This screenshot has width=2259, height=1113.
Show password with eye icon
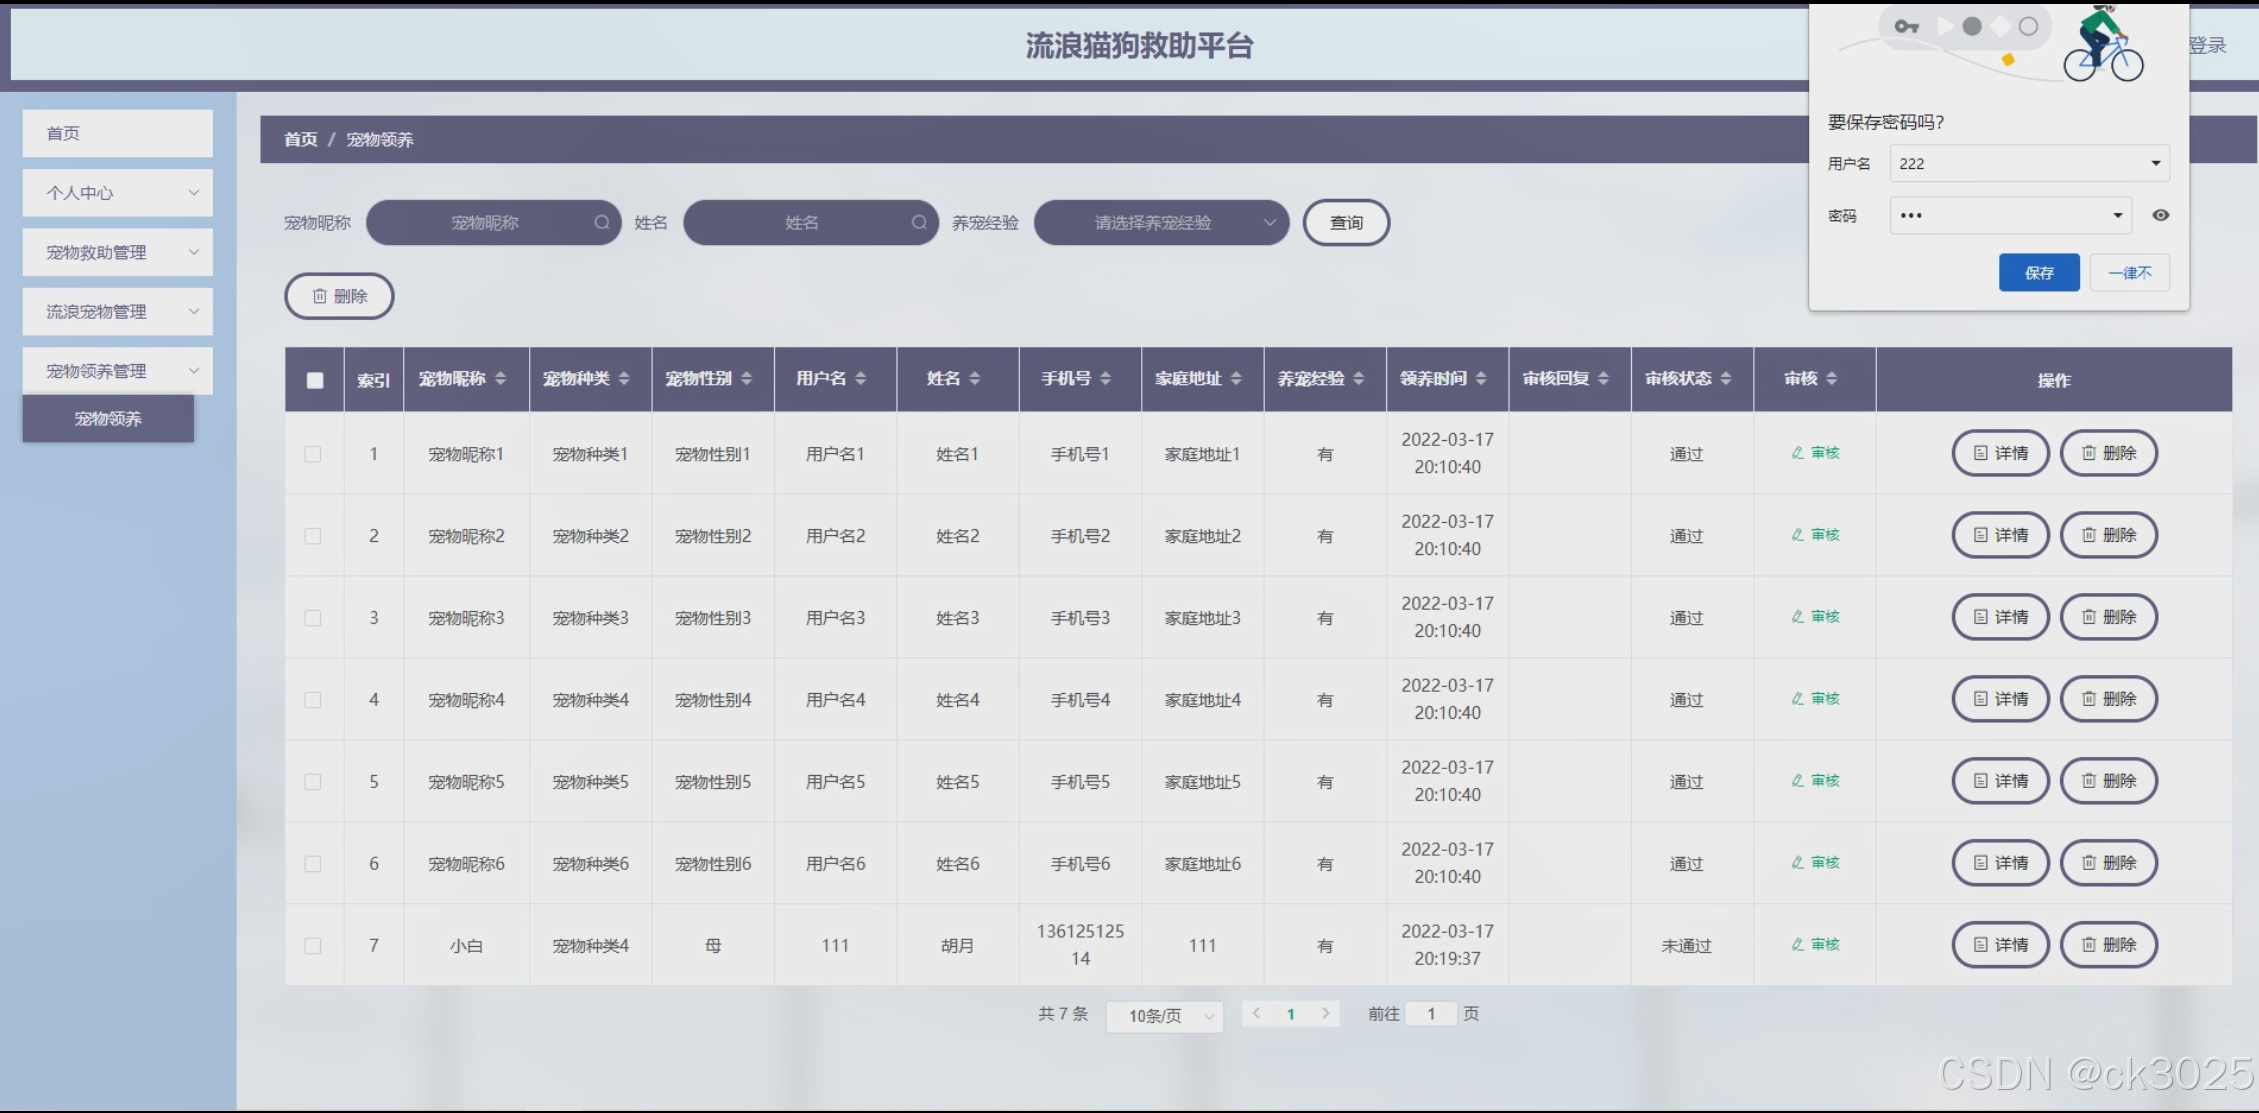click(x=2160, y=215)
